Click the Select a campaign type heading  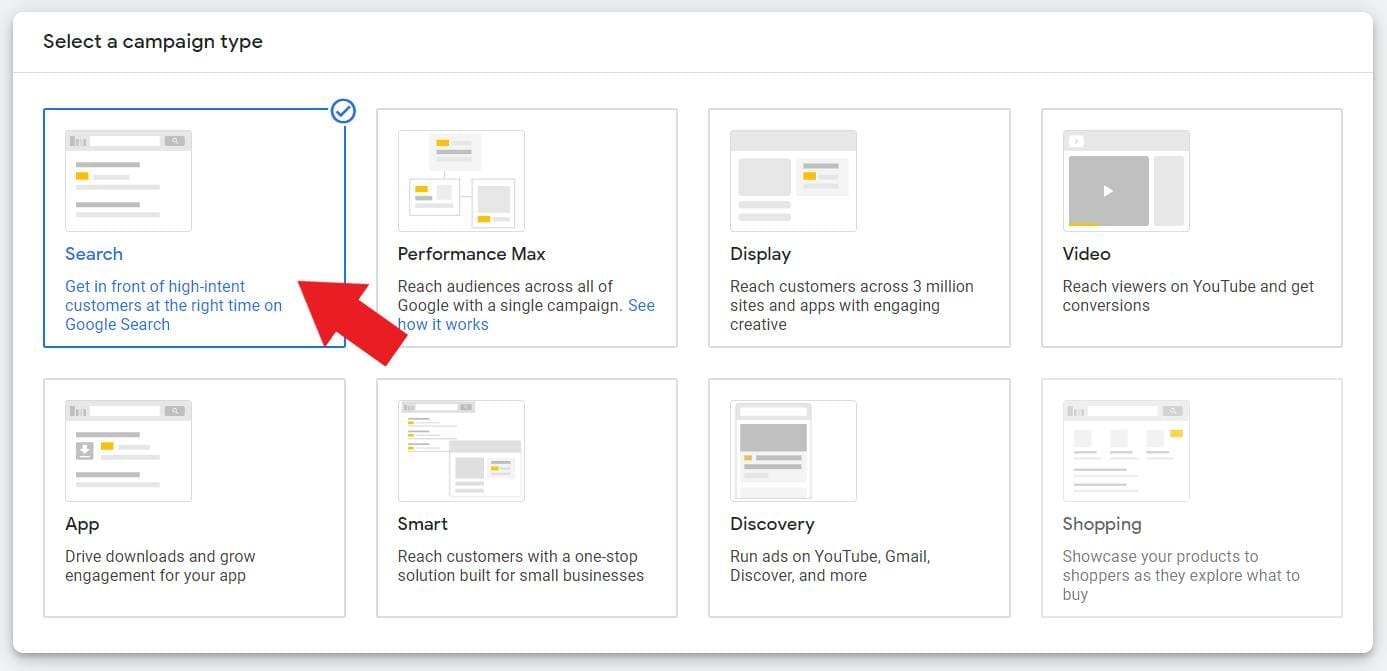coord(152,41)
